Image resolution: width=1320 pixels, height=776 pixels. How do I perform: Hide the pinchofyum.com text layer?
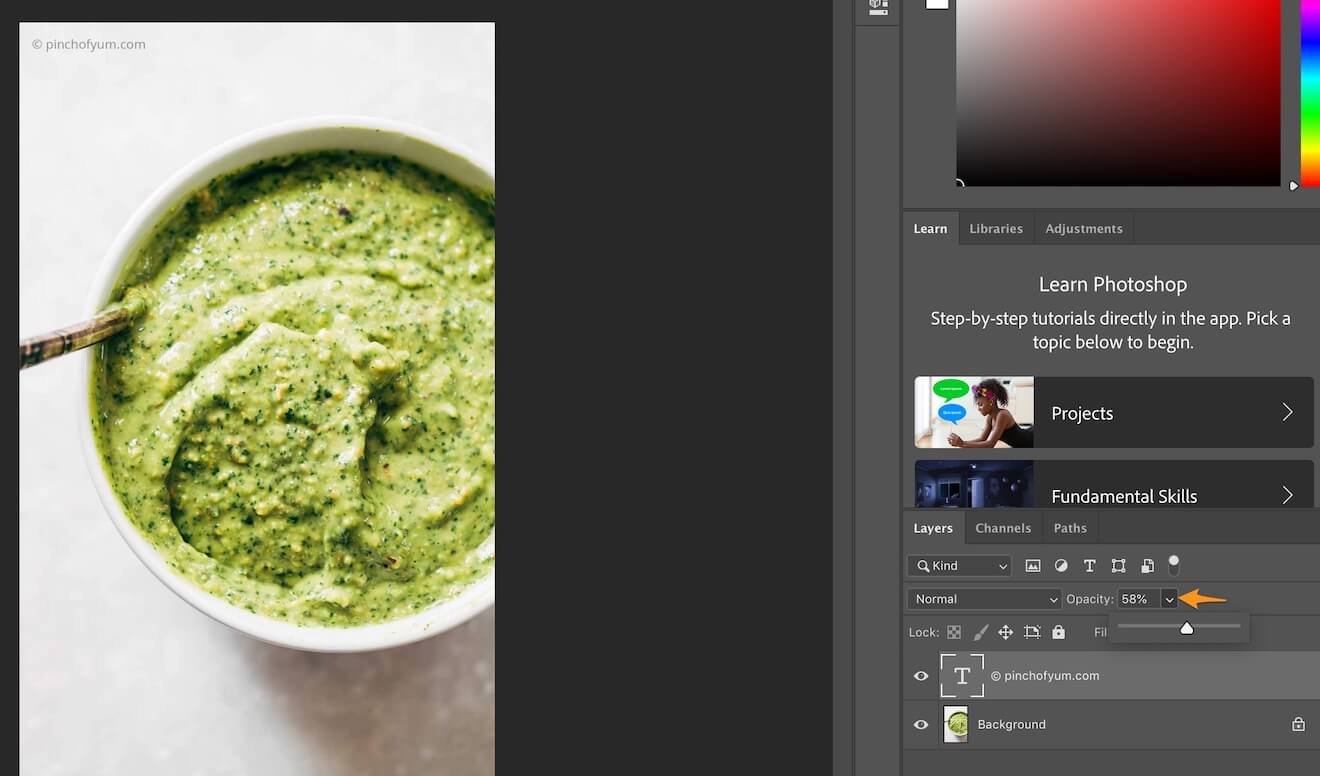(x=921, y=675)
